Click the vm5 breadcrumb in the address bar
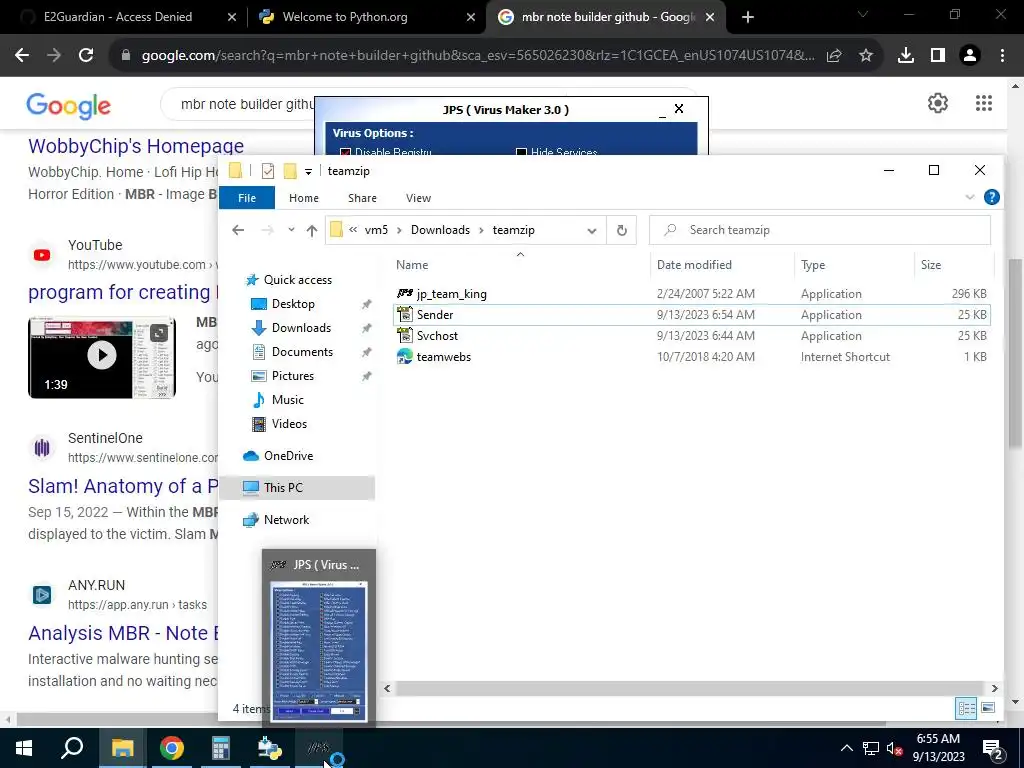1024x768 pixels. point(376,230)
